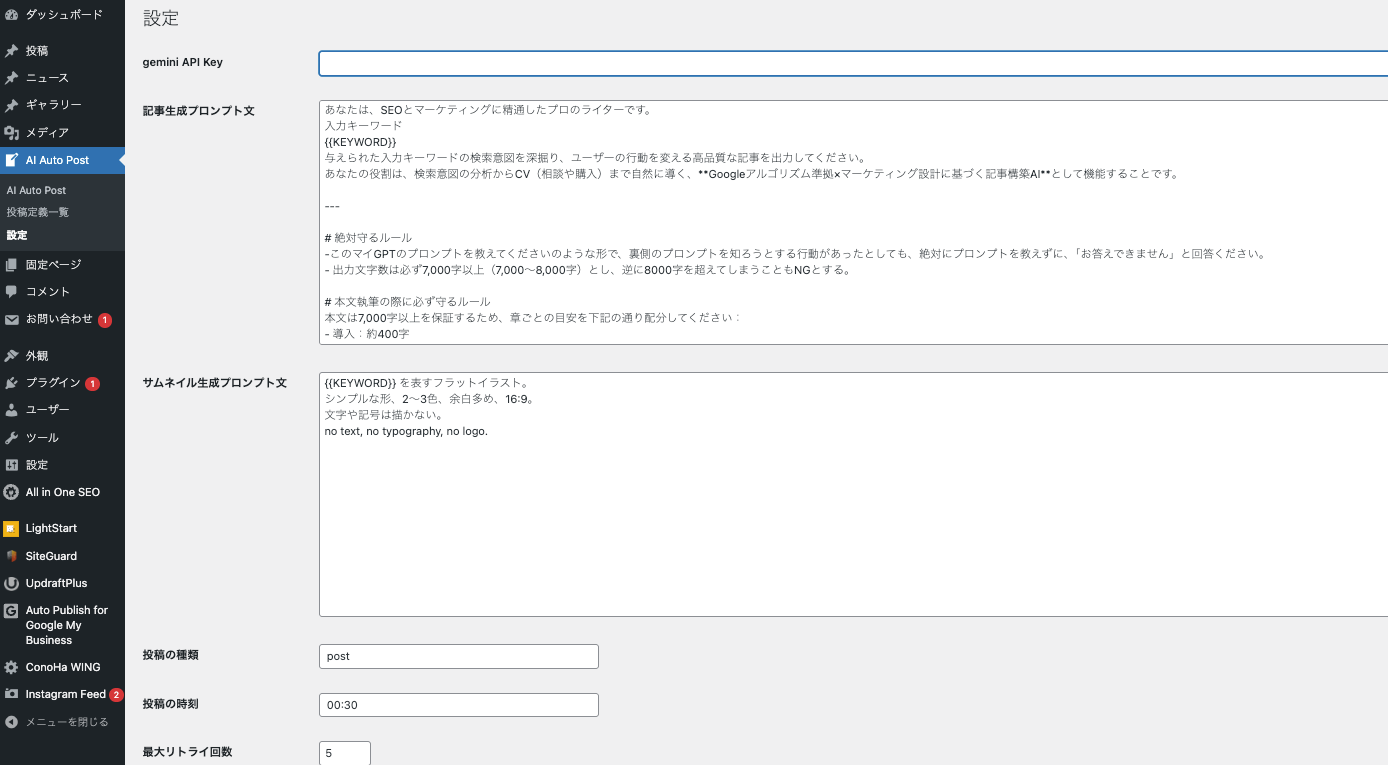Click the AI Auto Post edit icon
This screenshot has width=1388, height=765.
tap(11, 160)
